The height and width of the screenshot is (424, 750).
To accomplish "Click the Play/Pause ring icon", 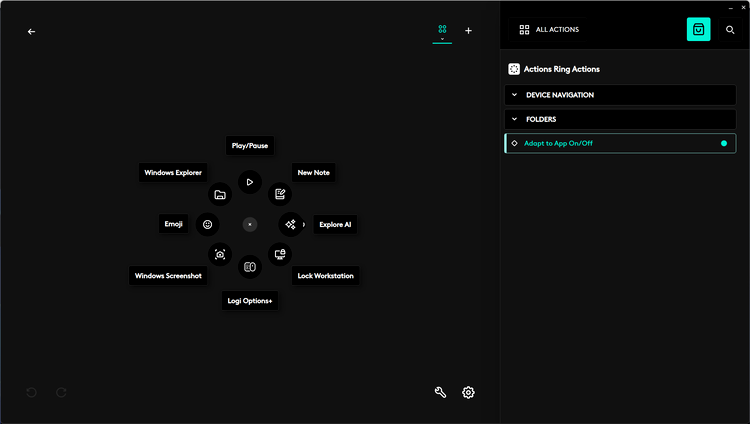I will [250, 182].
